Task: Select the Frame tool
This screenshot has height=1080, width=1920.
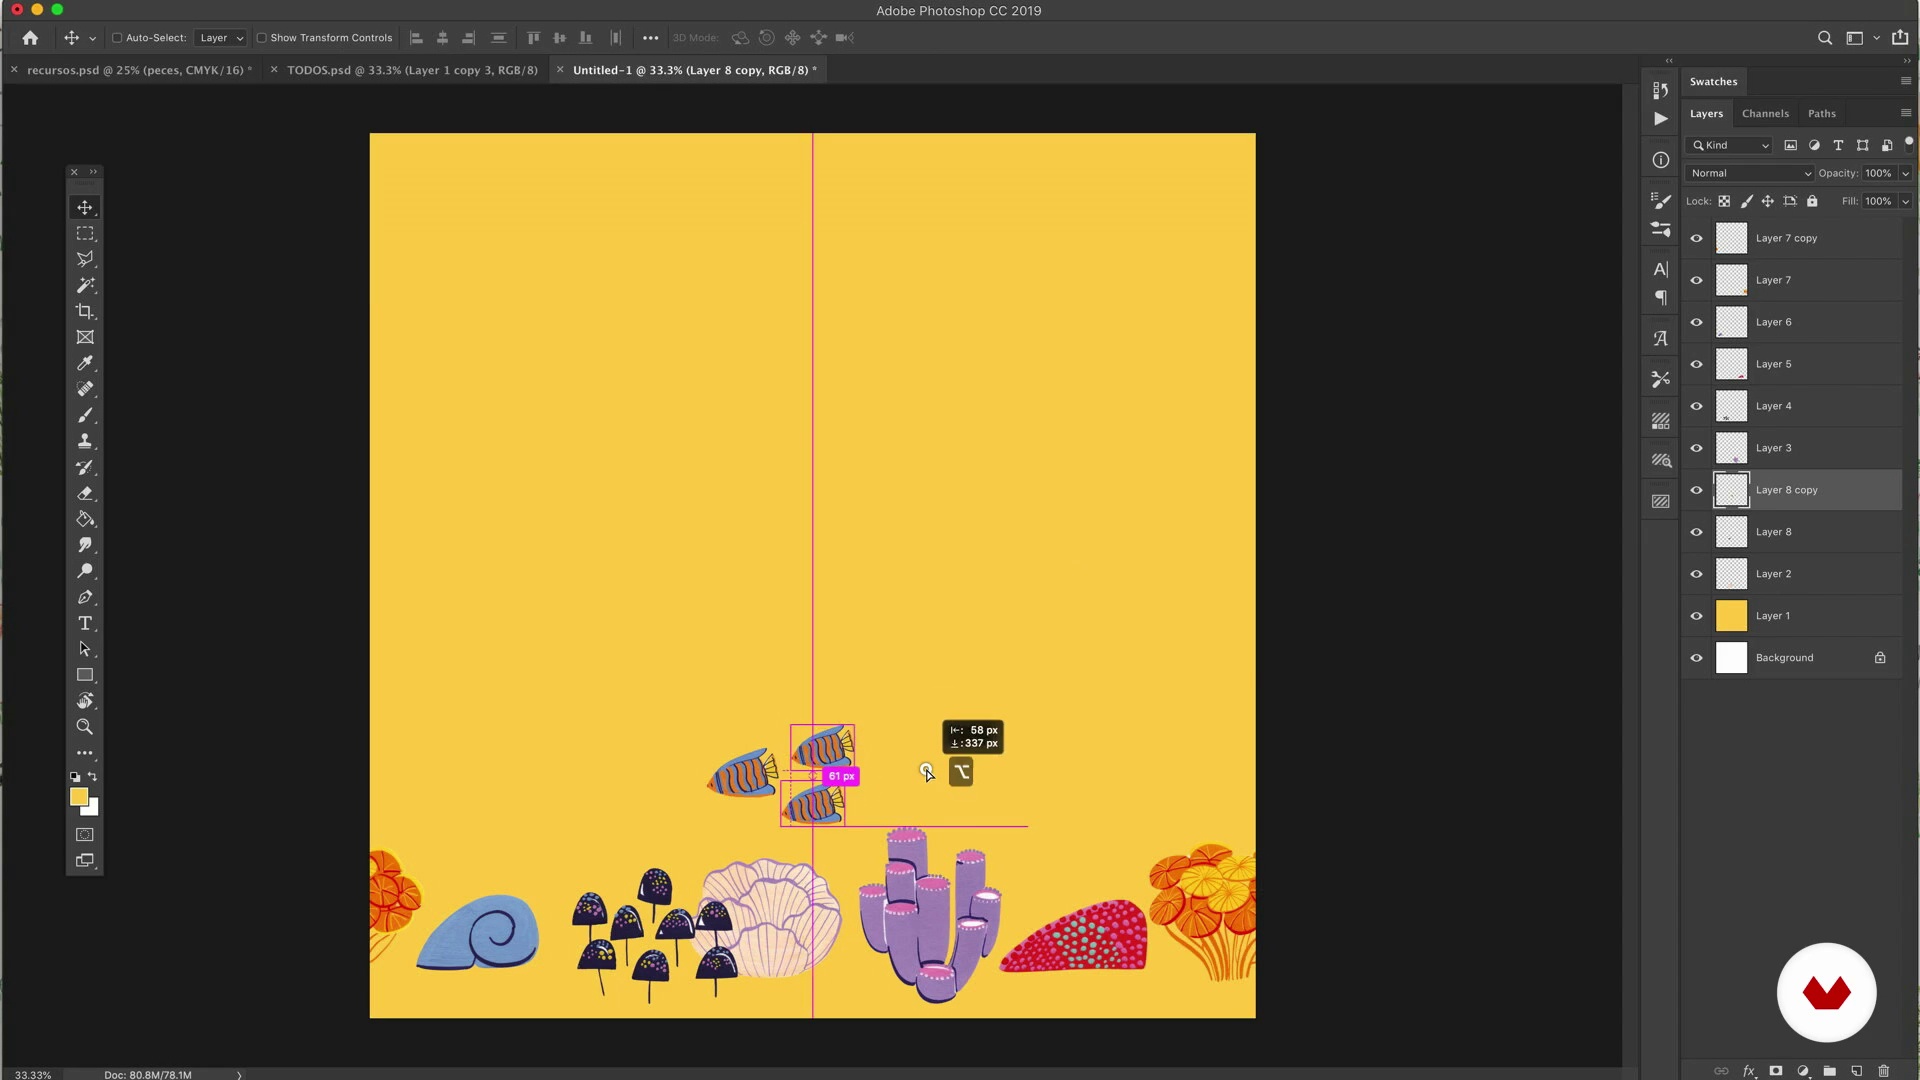Action: [85, 337]
